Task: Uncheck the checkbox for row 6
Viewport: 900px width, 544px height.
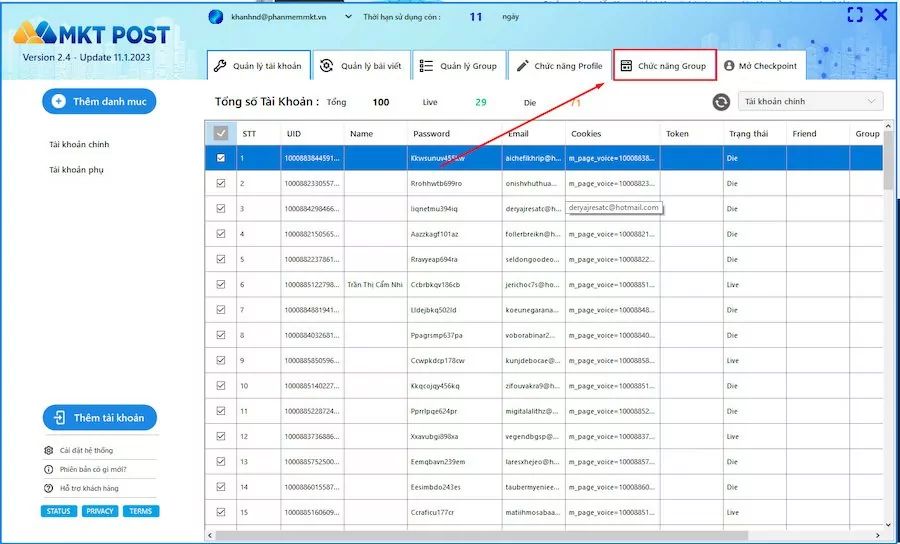Action: [x=221, y=285]
